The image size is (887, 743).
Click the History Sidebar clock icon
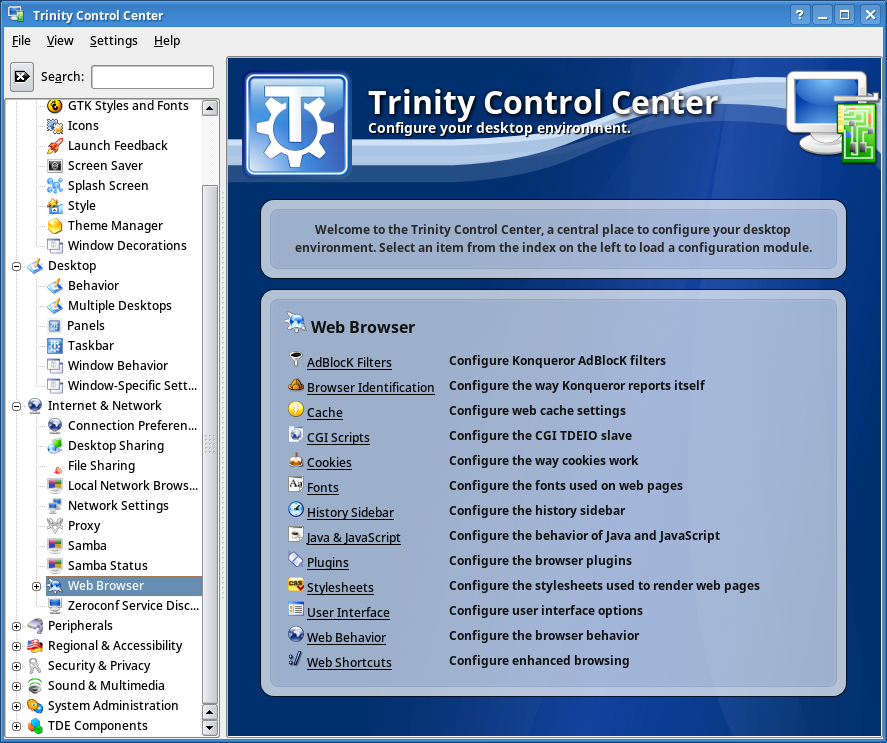point(295,509)
